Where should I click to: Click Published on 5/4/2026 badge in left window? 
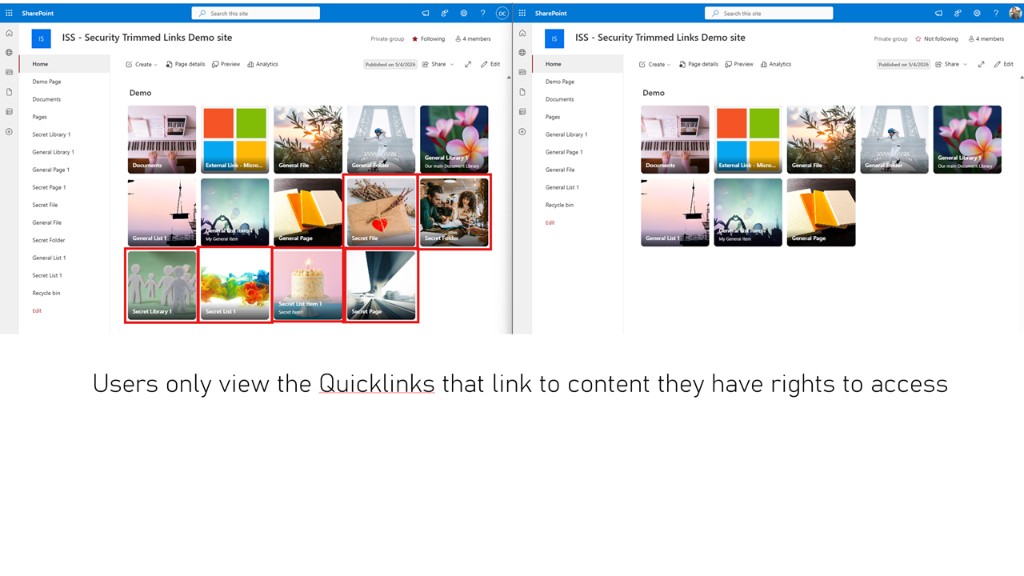point(391,64)
